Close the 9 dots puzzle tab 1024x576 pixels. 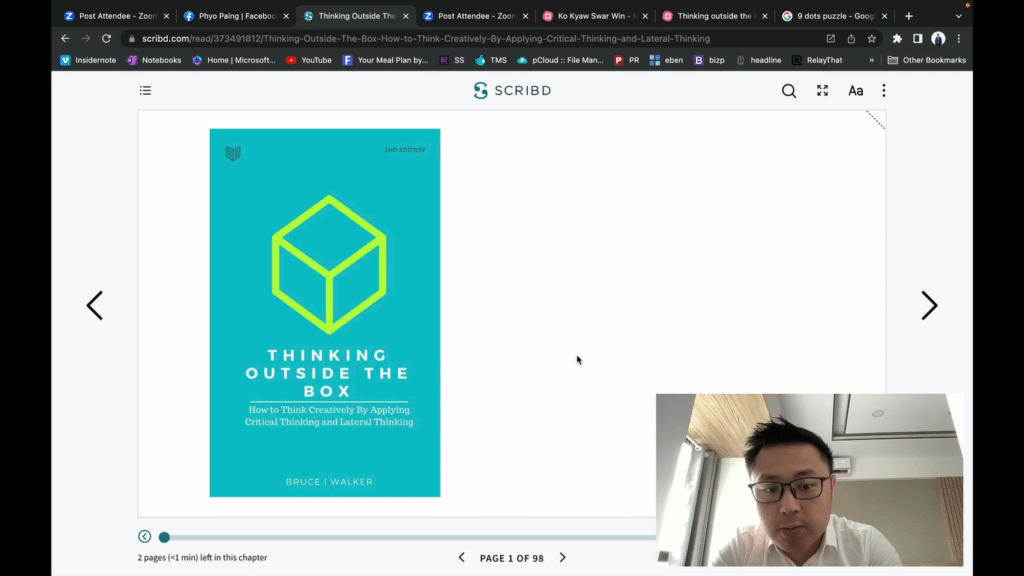click(884, 16)
